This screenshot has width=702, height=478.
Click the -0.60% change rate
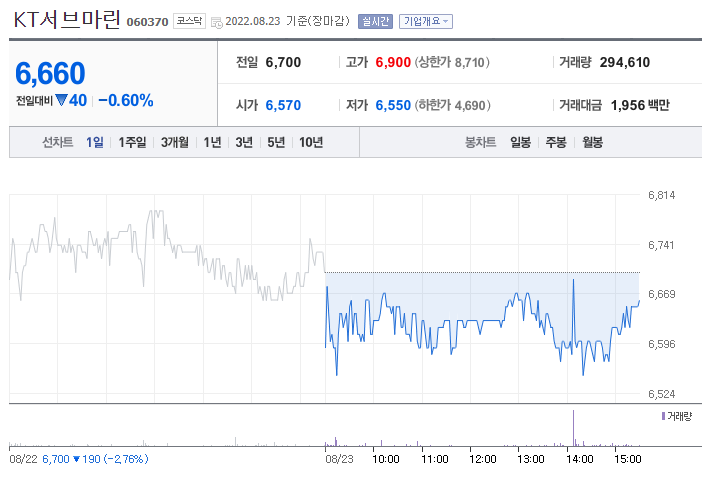coord(126,100)
